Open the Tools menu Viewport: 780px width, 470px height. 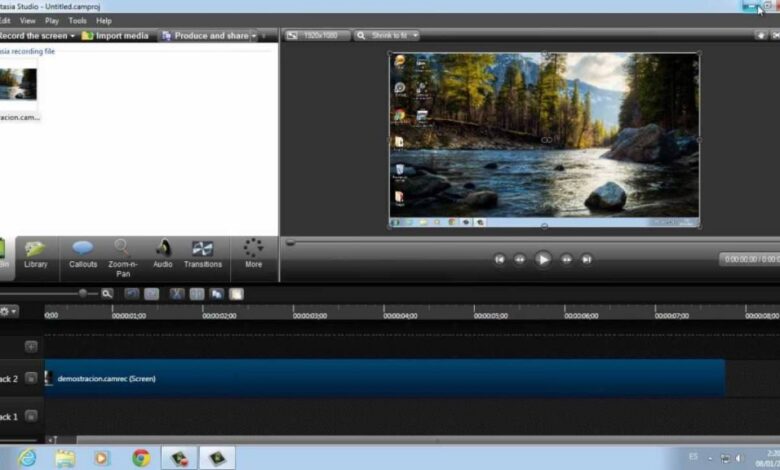click(x=78, y=21)
